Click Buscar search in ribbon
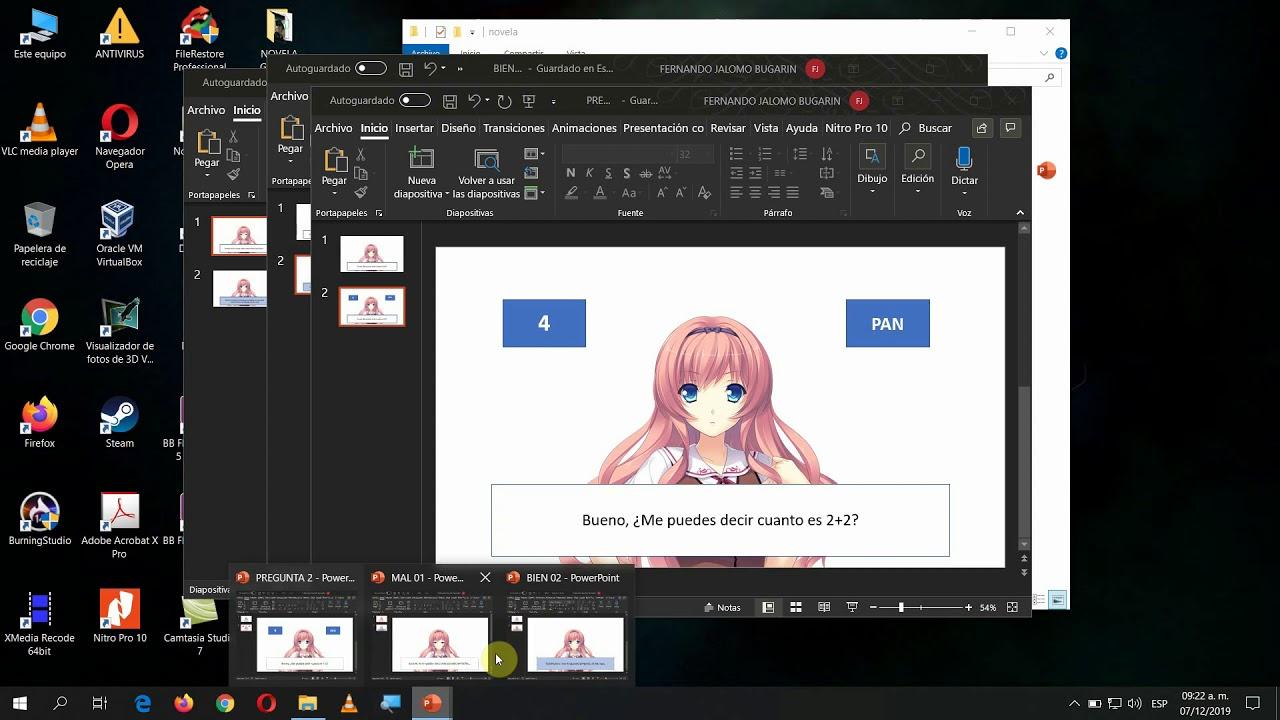The image size is (1280, 720). 926,128
